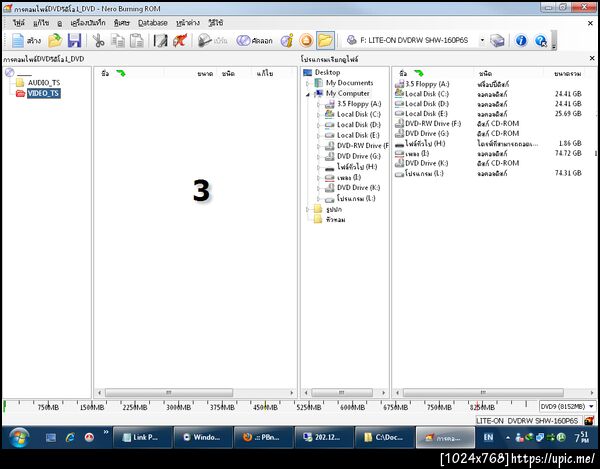Expand 3.5 Floppy (A:) tree node
600x469 pixels.
(x=319, y=104)
